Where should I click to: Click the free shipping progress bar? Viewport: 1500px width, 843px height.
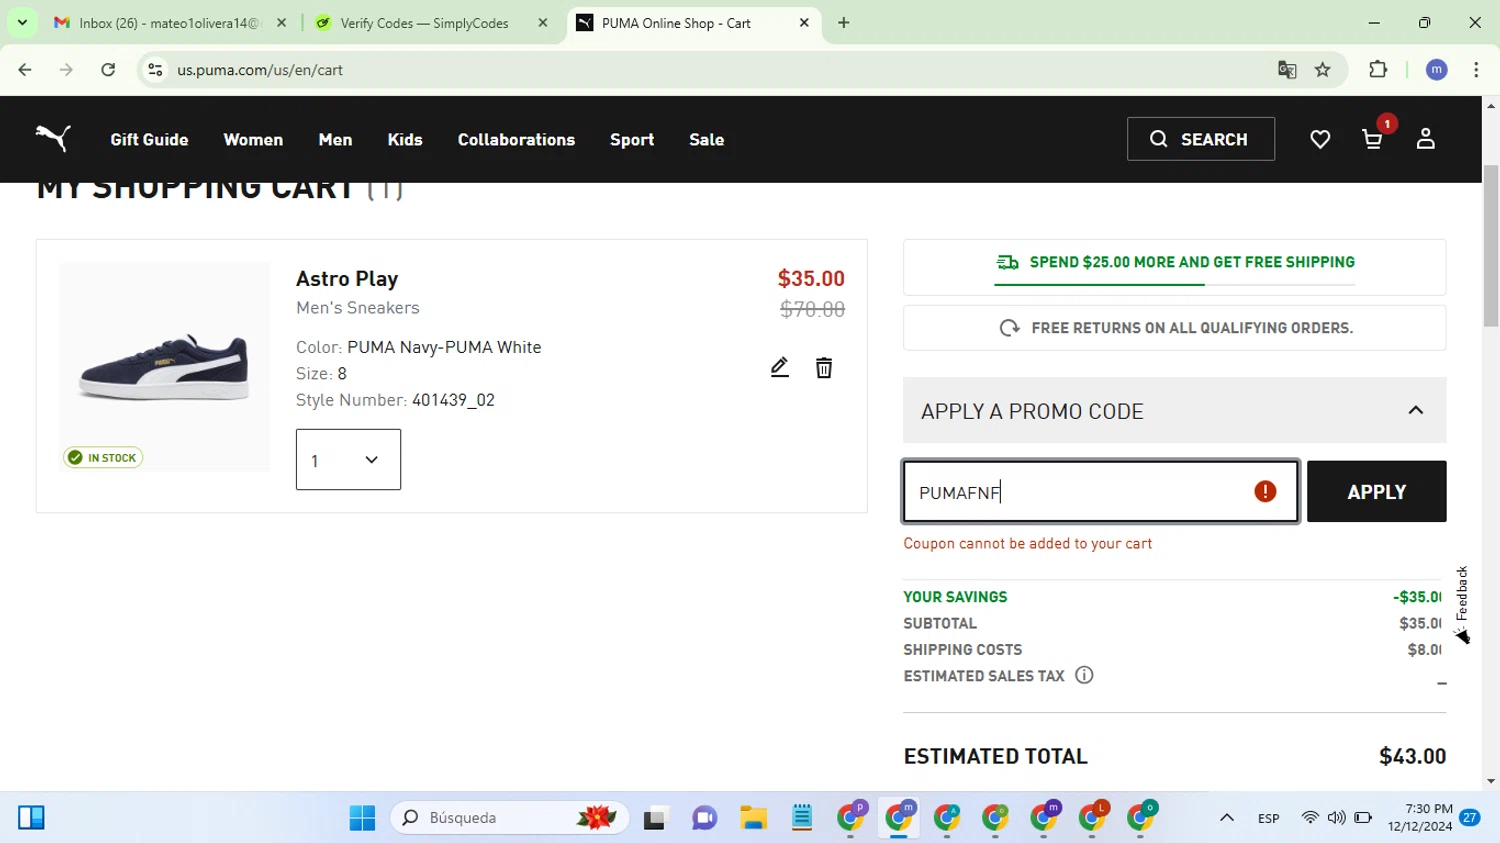click(x=1174, y=284)
